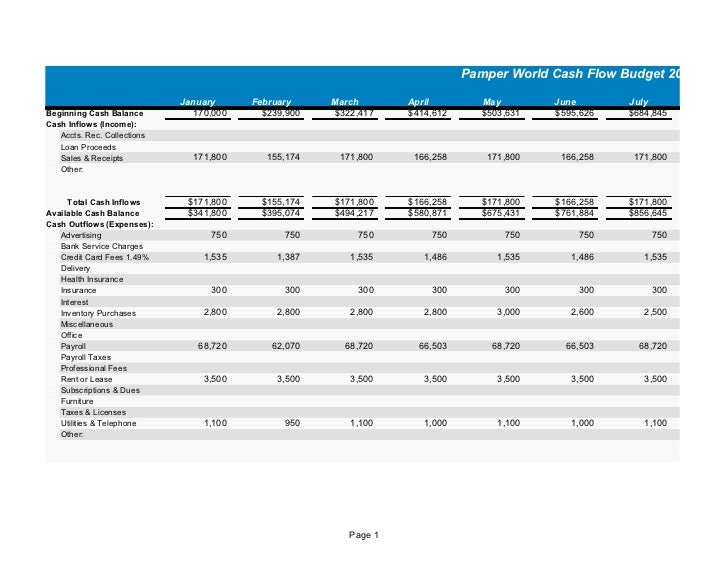The image size is (728, 563).
Task: Select January Total Cash Inflows $171,800
Action: 207,202
